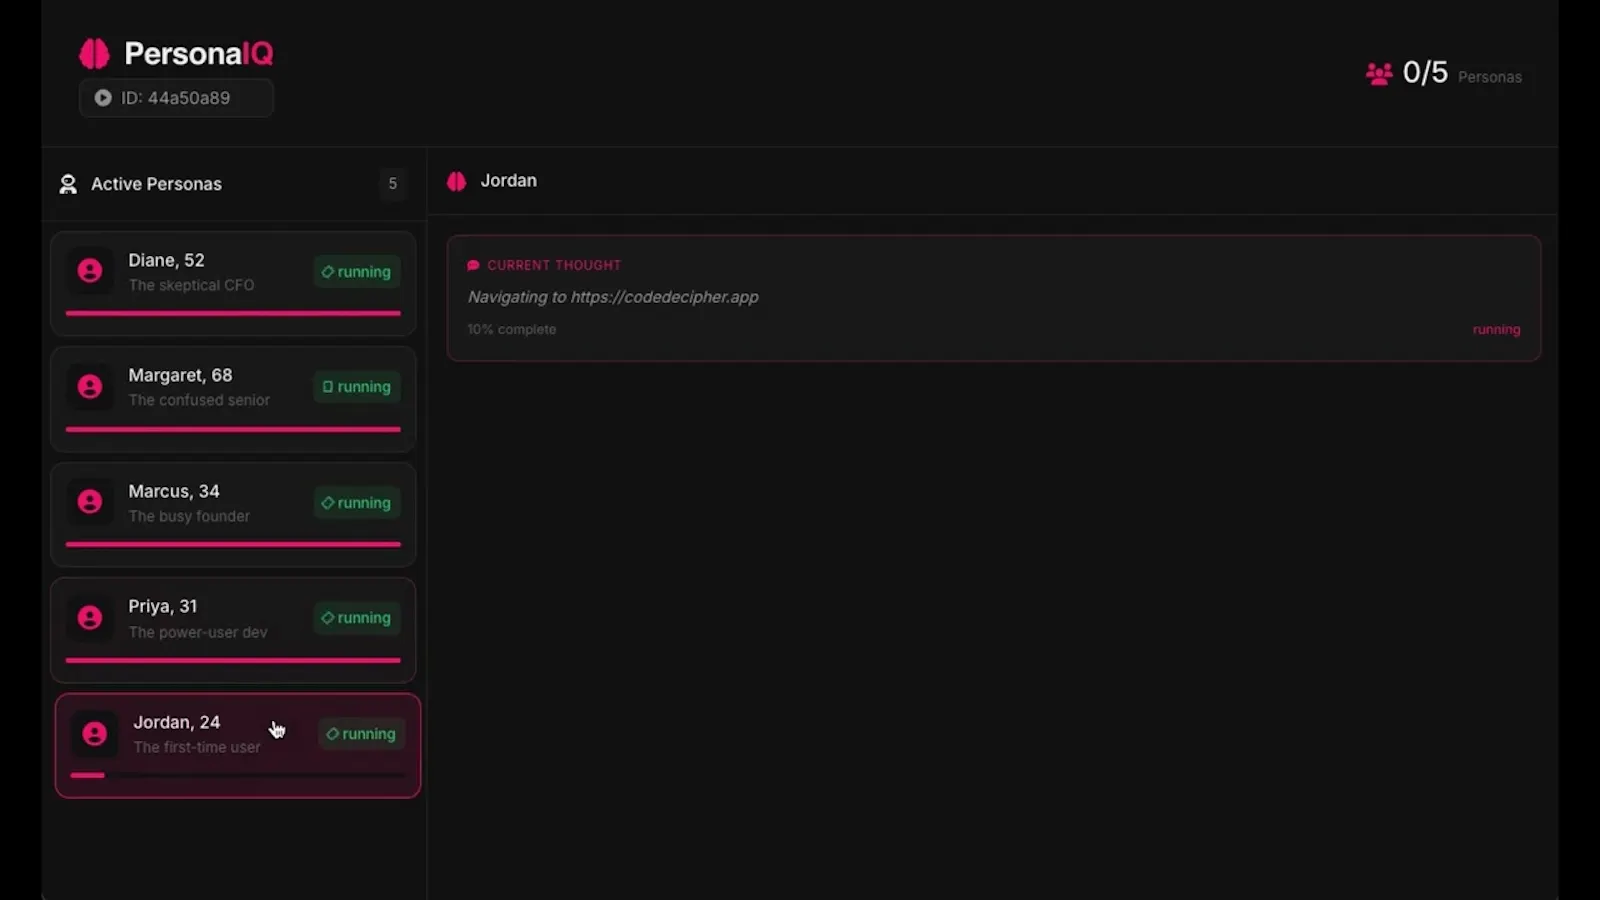Image resolution: width=1600 pixels, height=900 pixels.
Task: Click the running badge for Diane
Action: [357, 272]
